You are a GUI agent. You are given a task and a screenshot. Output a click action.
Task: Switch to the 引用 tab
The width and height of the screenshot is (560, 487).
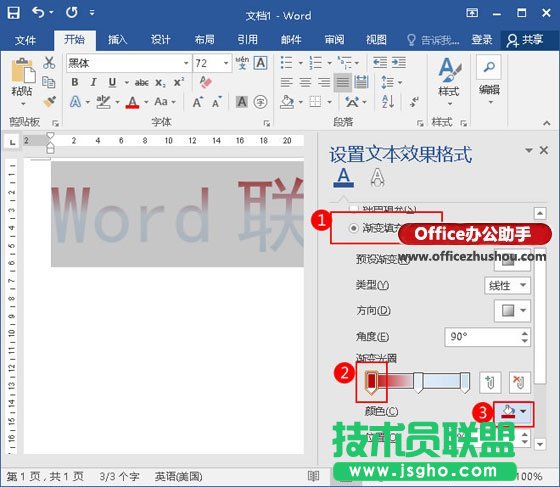point(248,40)
